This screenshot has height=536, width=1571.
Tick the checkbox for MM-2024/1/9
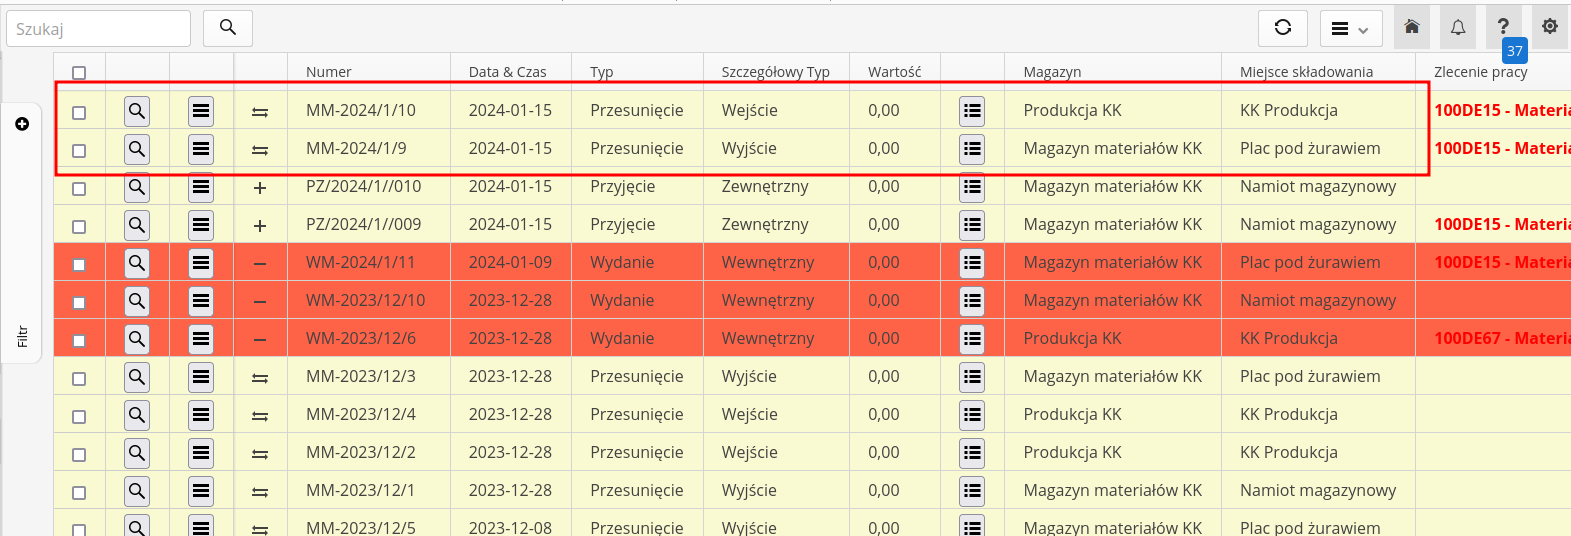click(x=79, y=150)
